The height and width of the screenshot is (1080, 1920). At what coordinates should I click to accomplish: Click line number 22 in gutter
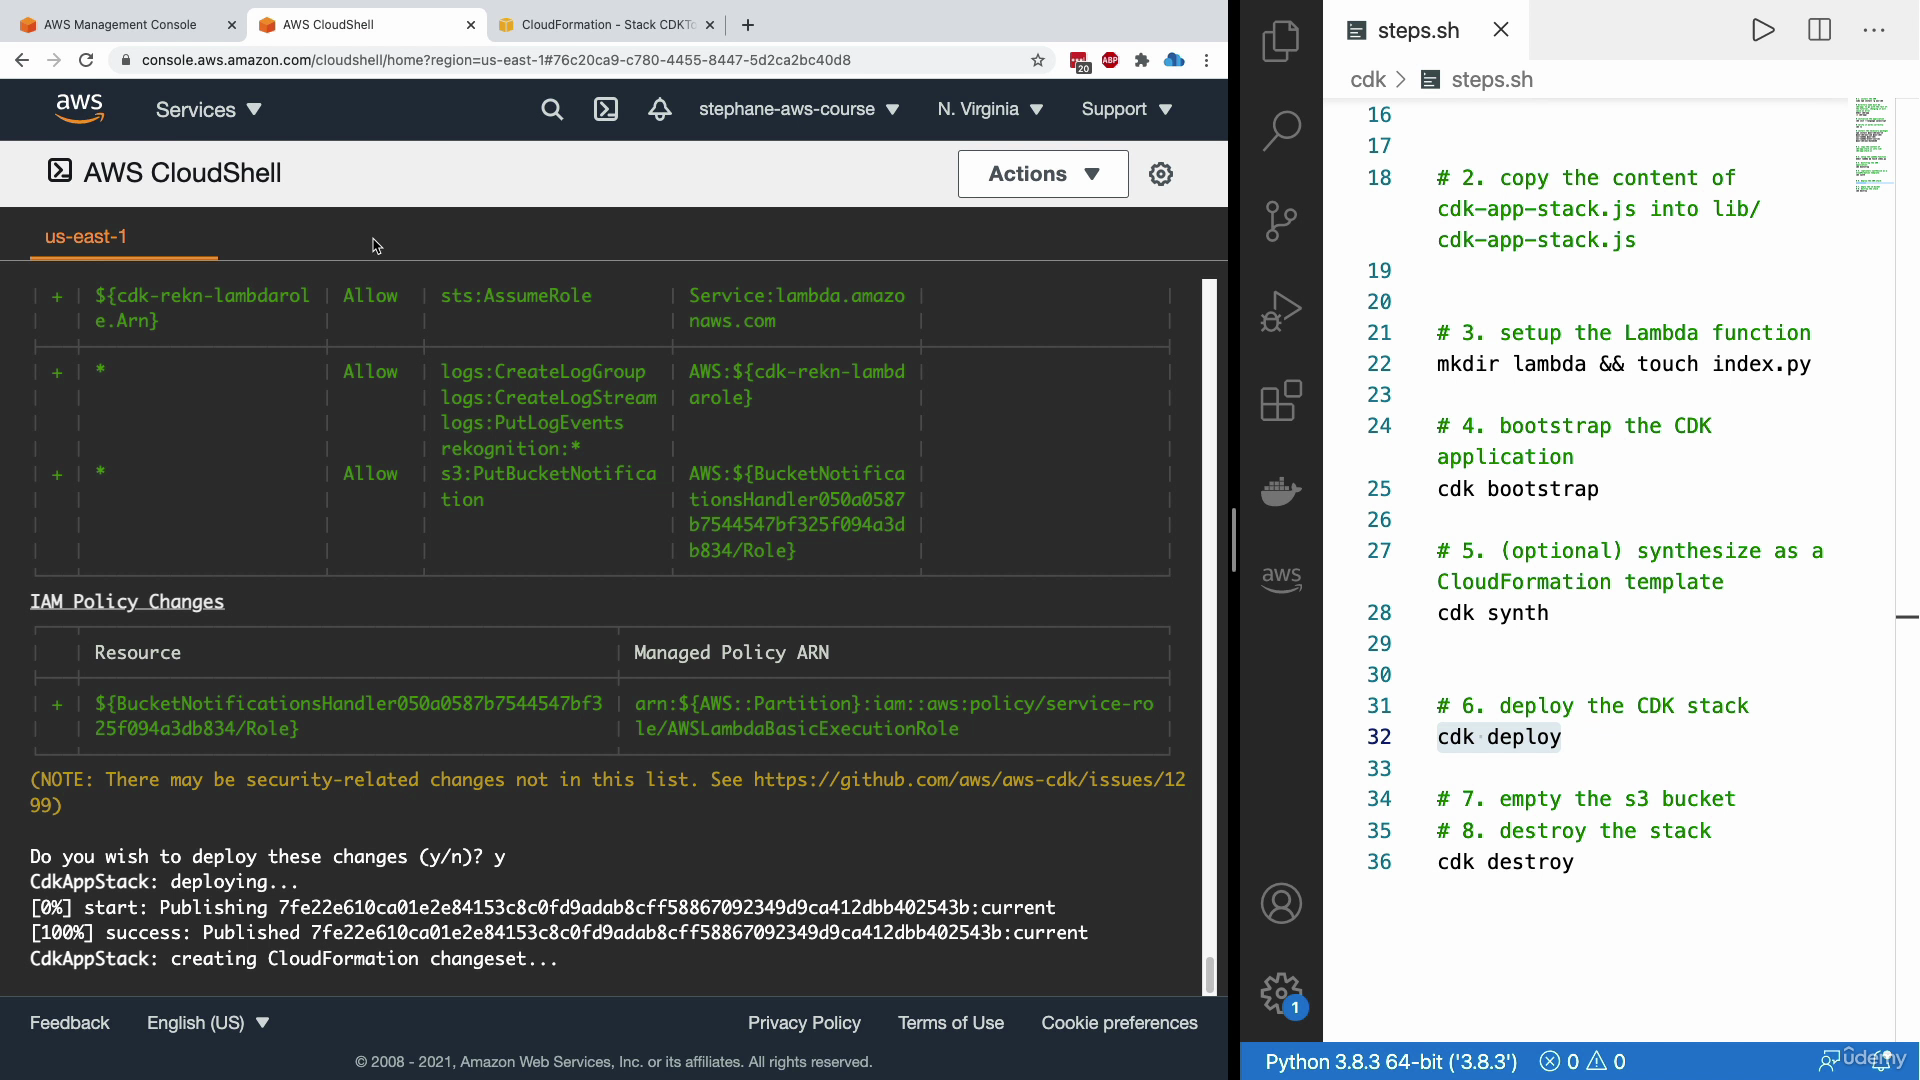pos(1379,364)
